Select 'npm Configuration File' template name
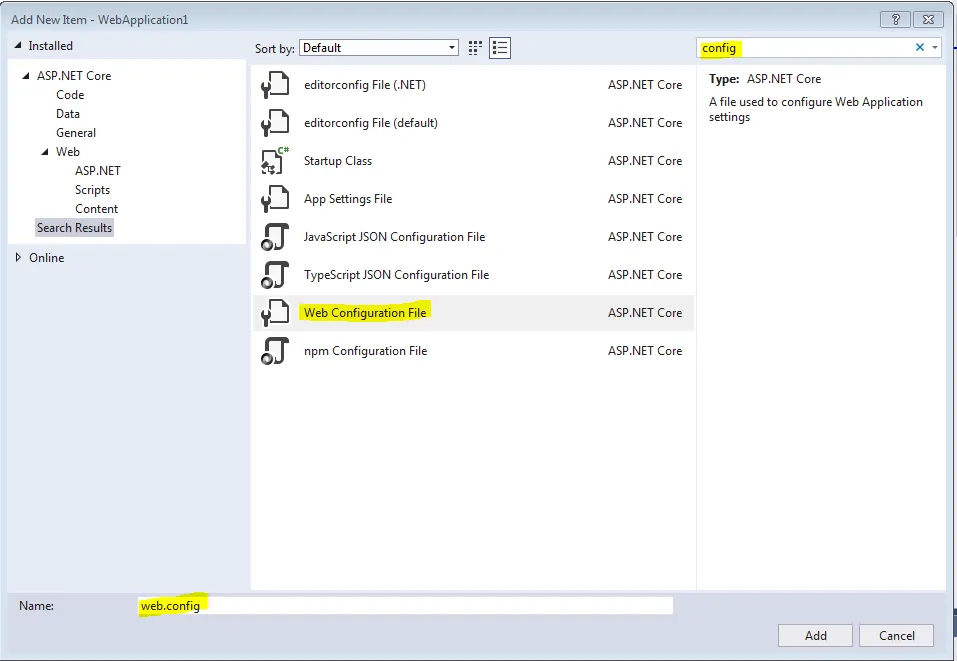This screenshot has width=957, height=661. pos(365,351)
